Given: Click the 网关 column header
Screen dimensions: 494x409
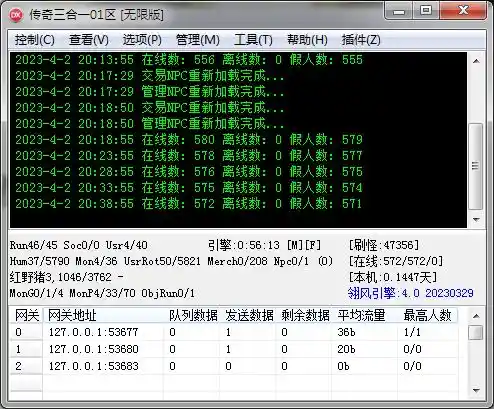Looking at the screenshot, I should point(27,315).
